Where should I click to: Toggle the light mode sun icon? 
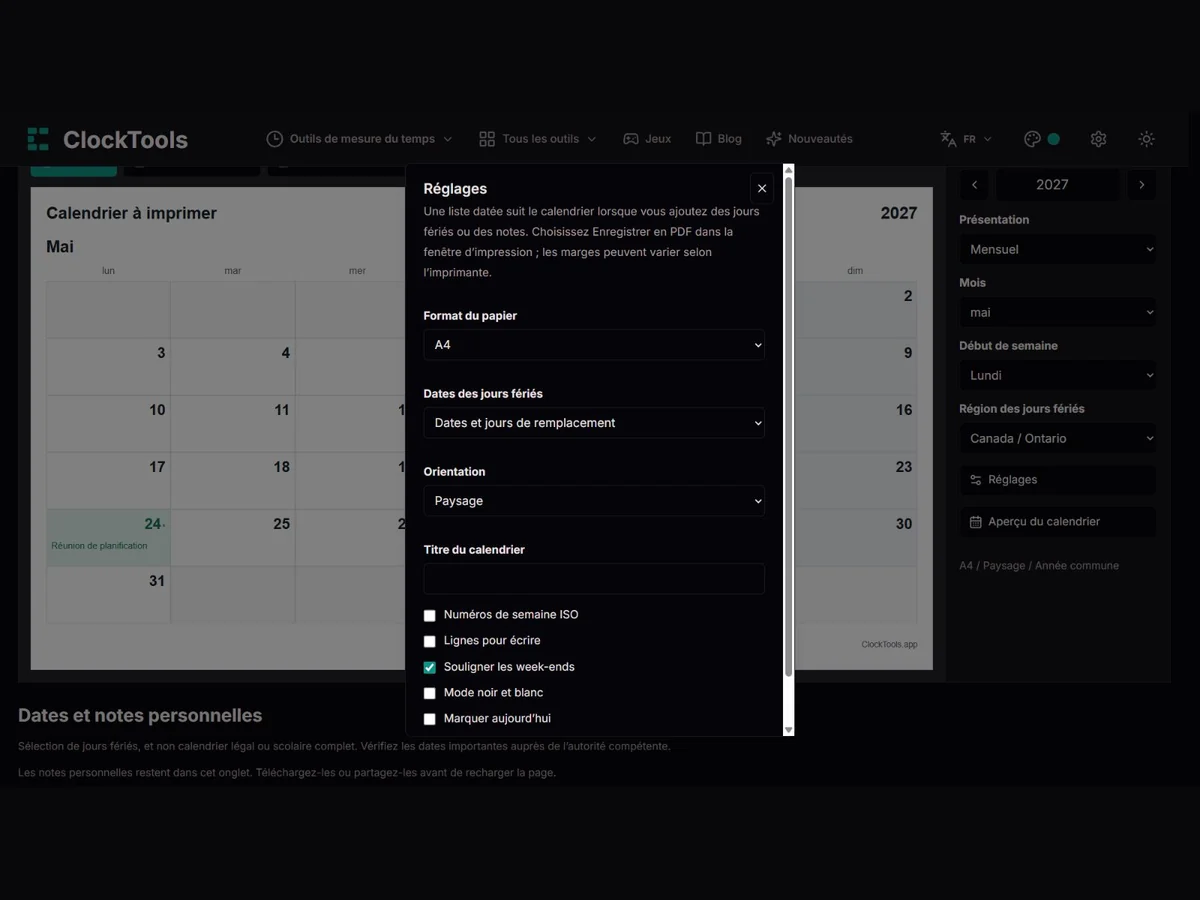click(1147, 139)
